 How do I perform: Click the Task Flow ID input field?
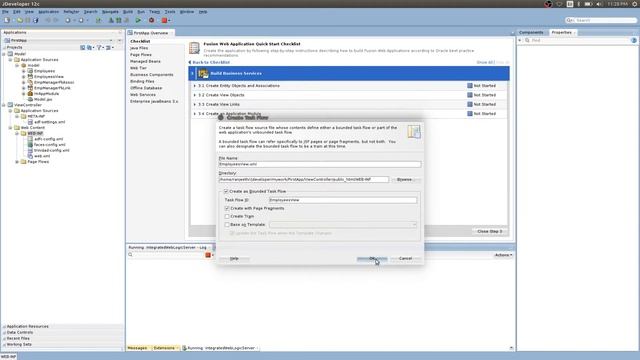point(343,200)
